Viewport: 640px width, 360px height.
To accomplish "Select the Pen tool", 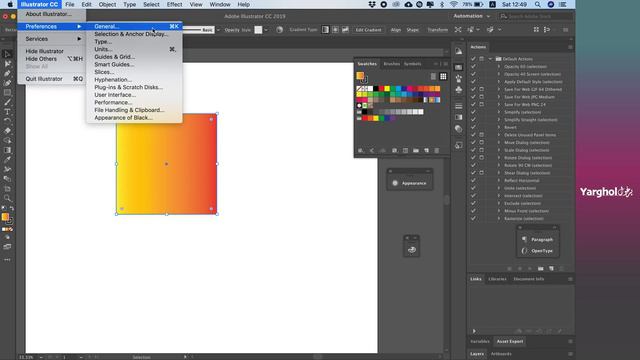I will (7, 73).
